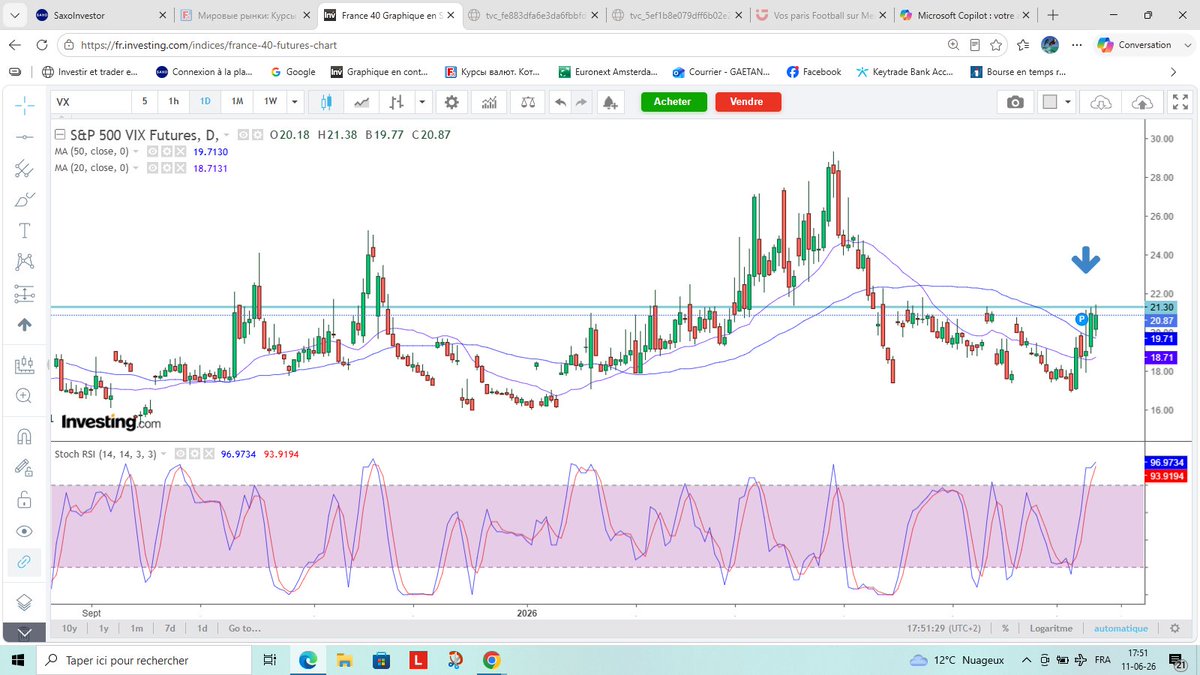Viewport: 1200px width, 675px height.
Task: Open the chart style dropdown arrow
Action: (422, 102)
